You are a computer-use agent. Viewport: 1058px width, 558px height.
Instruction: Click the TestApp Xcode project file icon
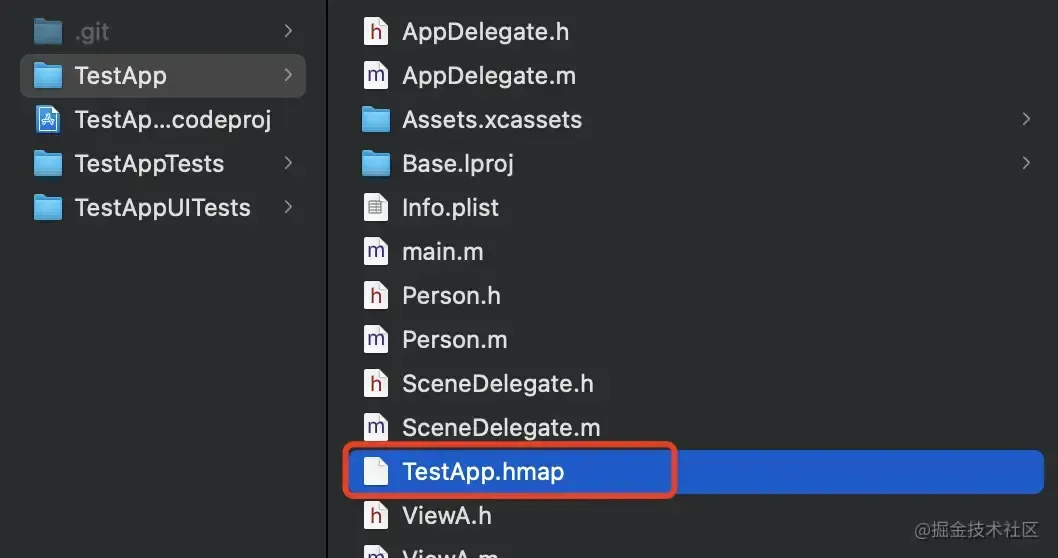tap(48, 120)
